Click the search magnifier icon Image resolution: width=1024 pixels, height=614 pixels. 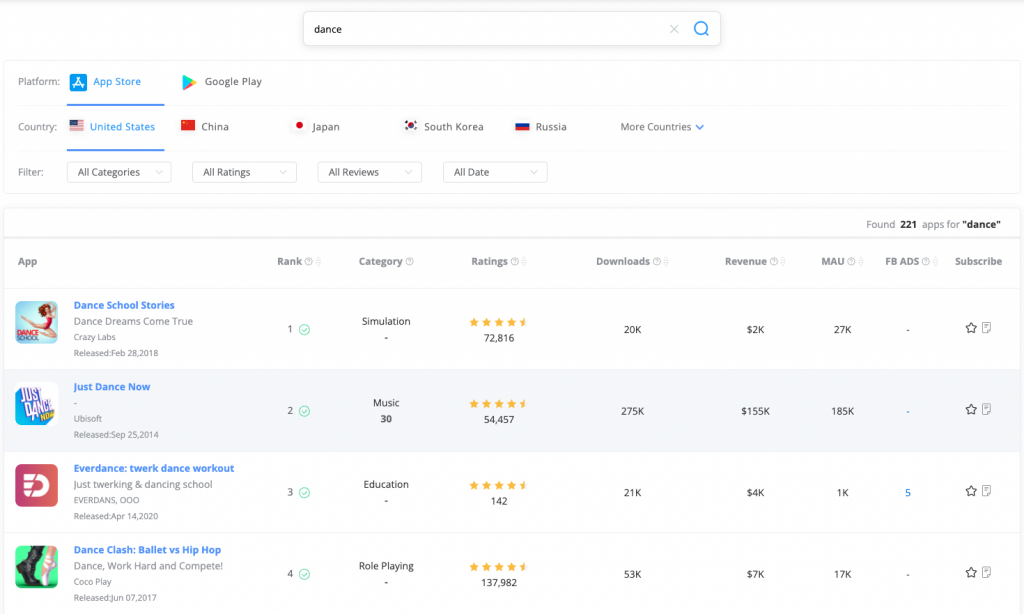tap(701, 29)
